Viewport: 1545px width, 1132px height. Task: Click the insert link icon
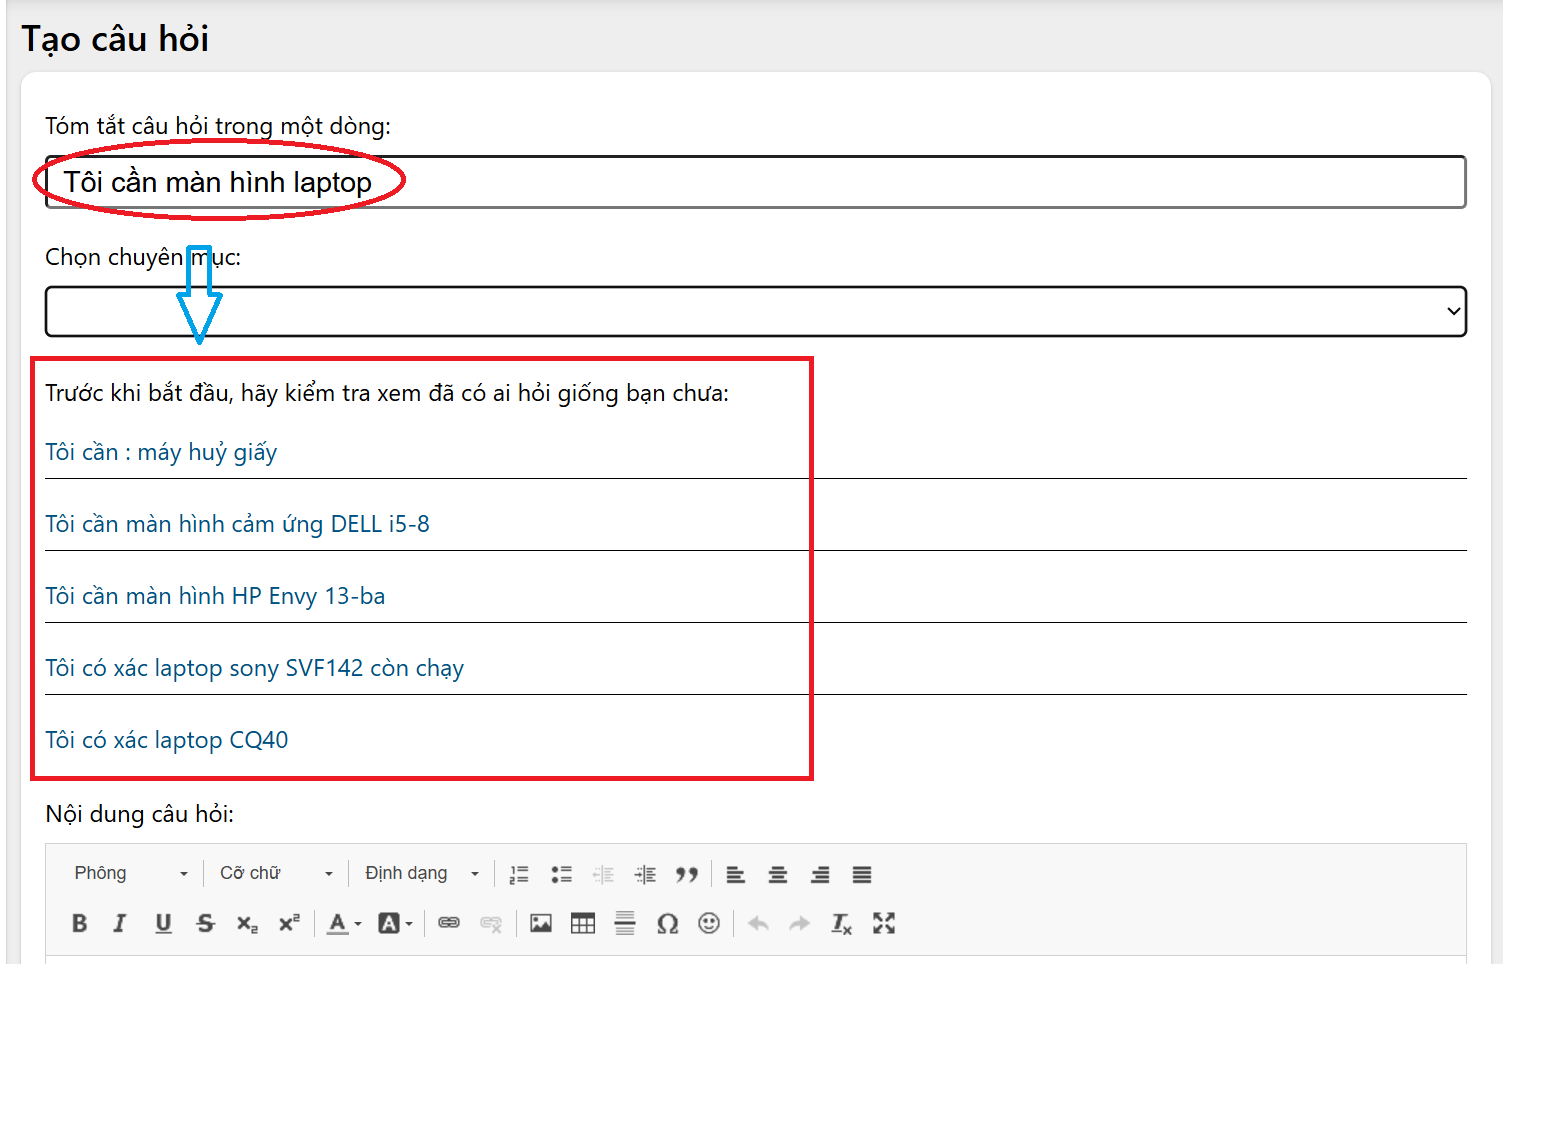pos(449,923)
